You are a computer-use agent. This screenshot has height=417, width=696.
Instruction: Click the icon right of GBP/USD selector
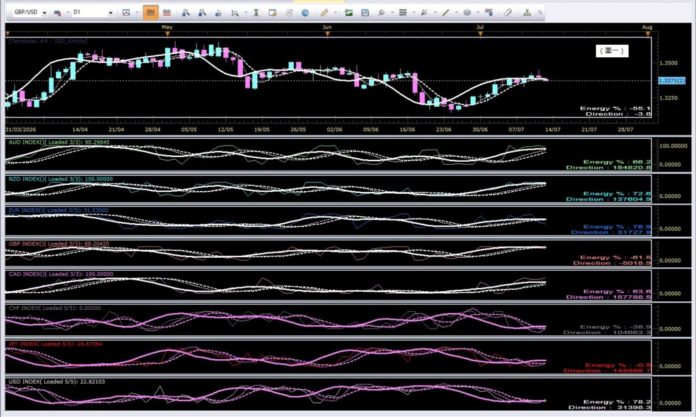(57, 13)
